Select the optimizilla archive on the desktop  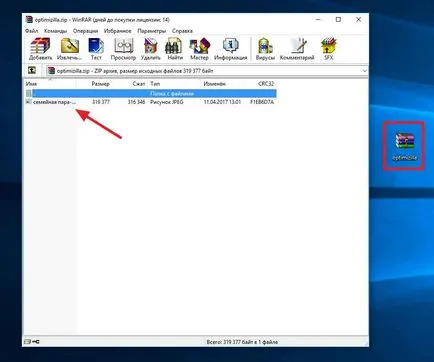pyautogui.click(x=404, y=146)
